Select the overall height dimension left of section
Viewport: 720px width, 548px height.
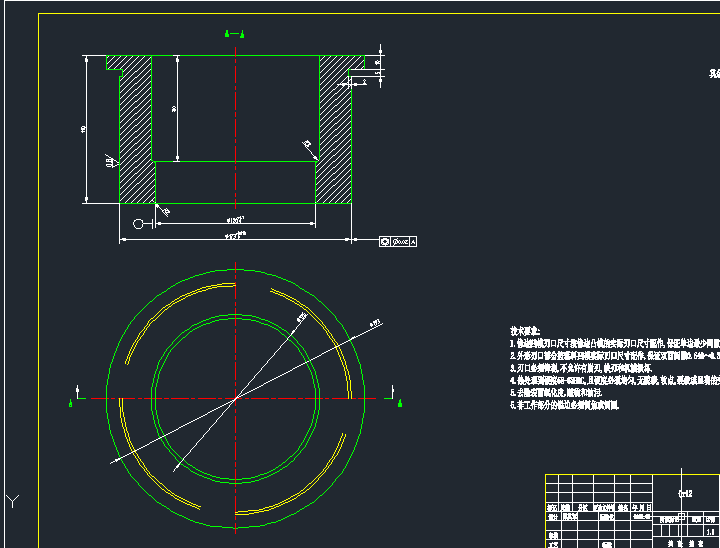(x=86, y=129)
